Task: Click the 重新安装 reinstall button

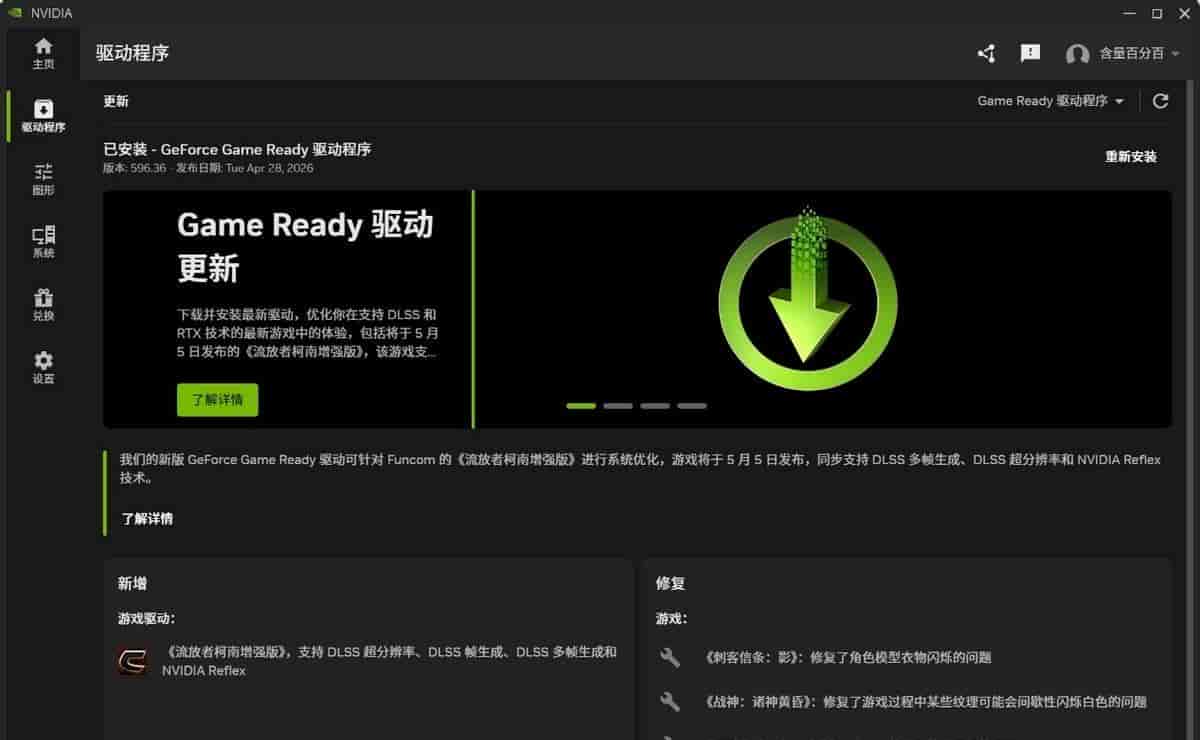Action: point(1130,157)
